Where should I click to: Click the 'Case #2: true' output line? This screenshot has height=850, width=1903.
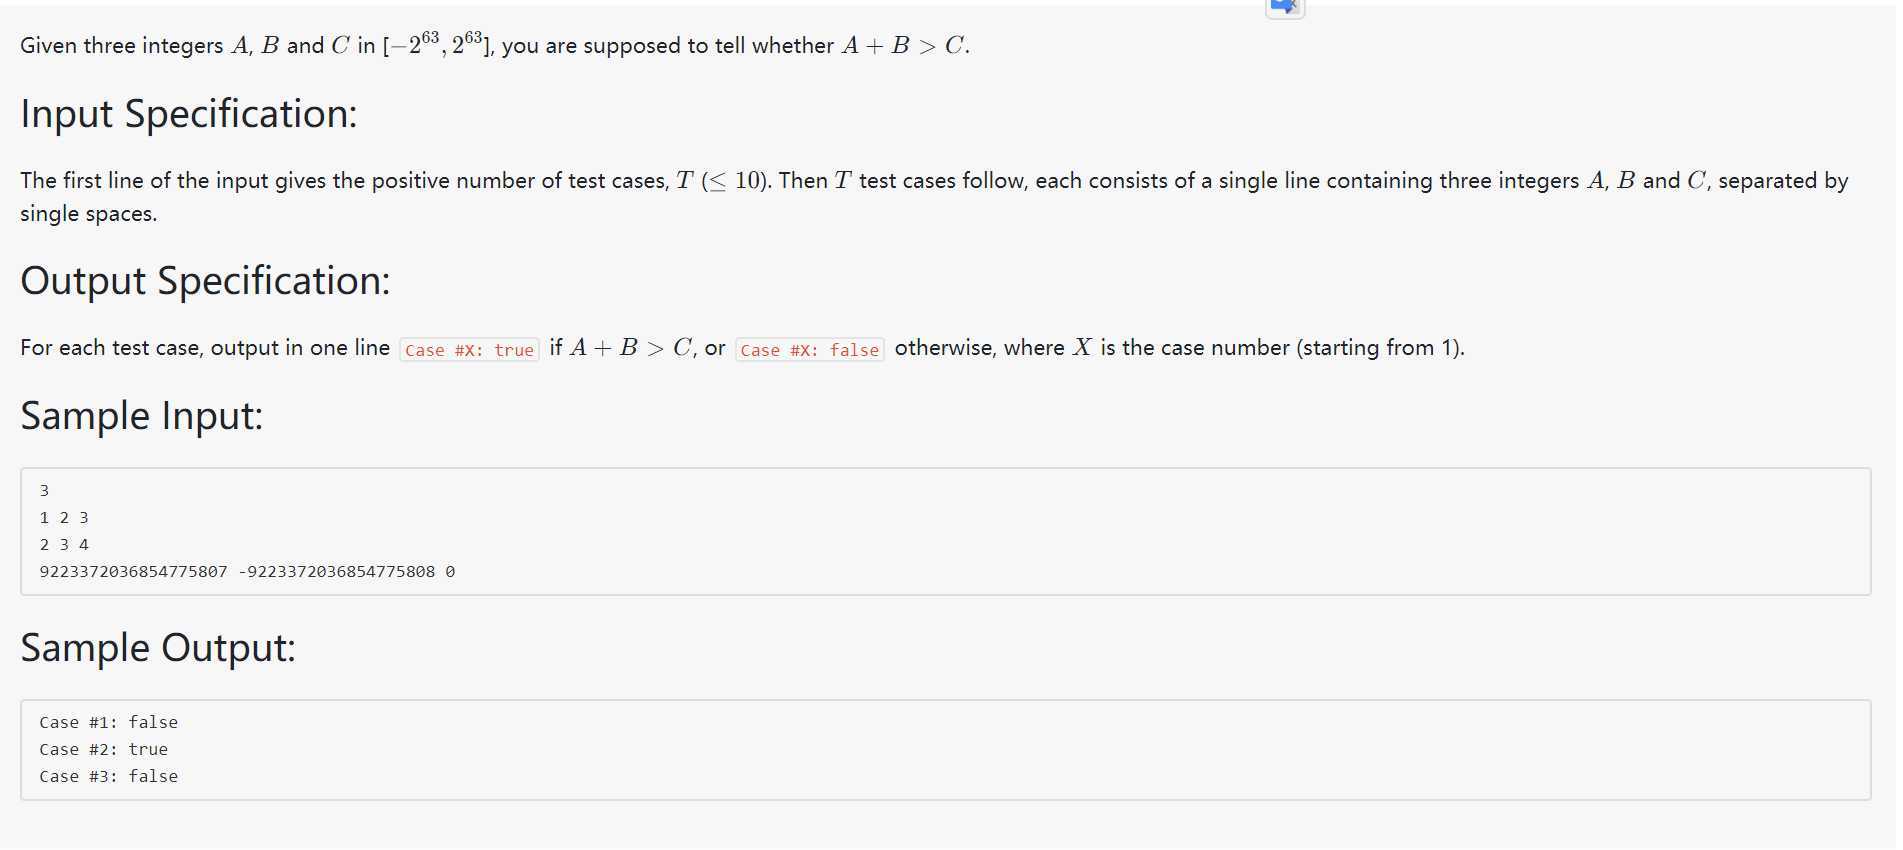[x=104, y=749]
